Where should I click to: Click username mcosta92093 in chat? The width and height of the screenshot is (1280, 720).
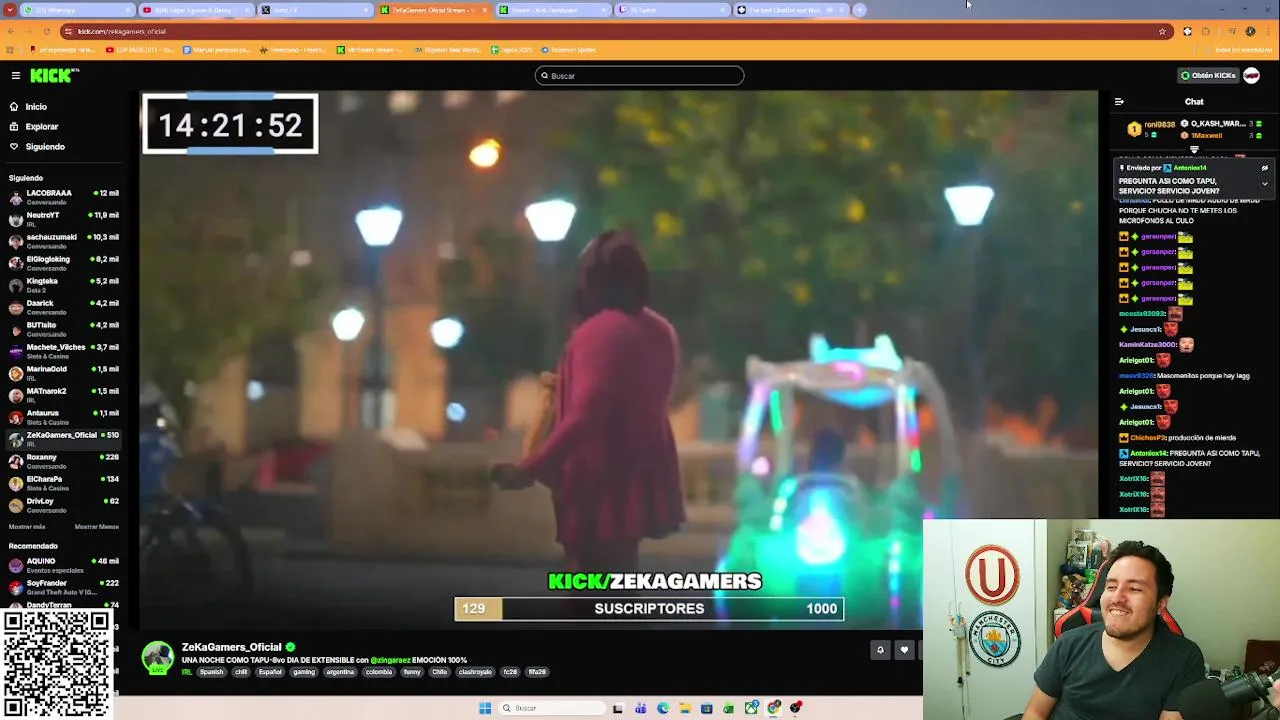coord(1142,314)
